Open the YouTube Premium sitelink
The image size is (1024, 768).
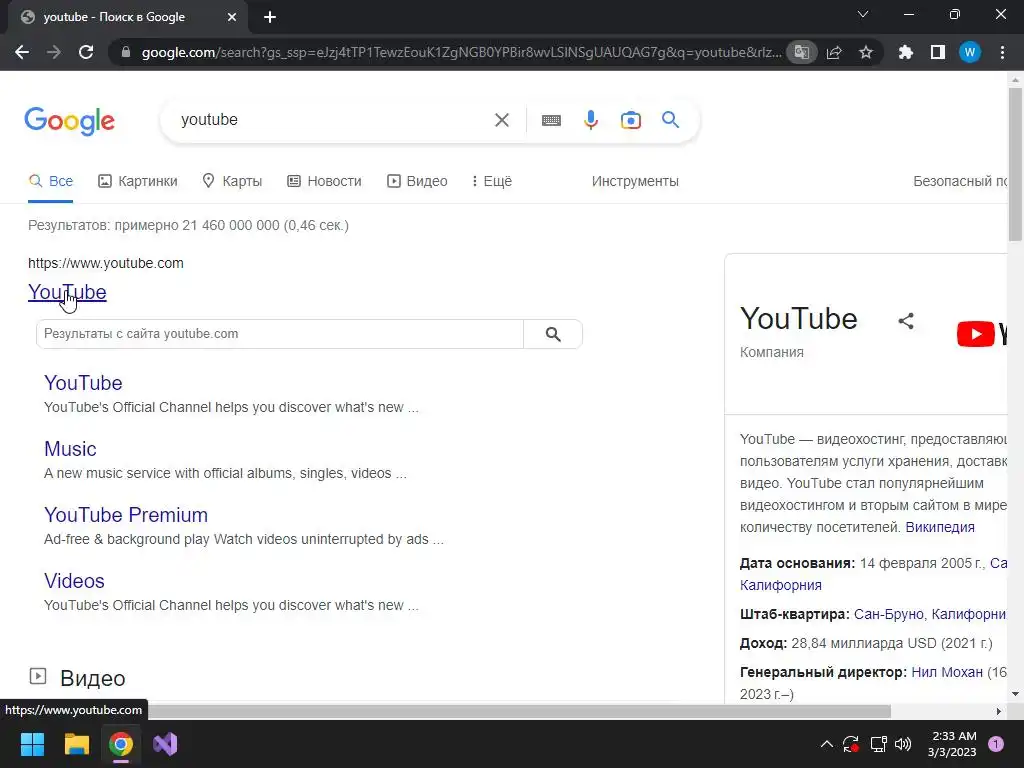[125, 515]
